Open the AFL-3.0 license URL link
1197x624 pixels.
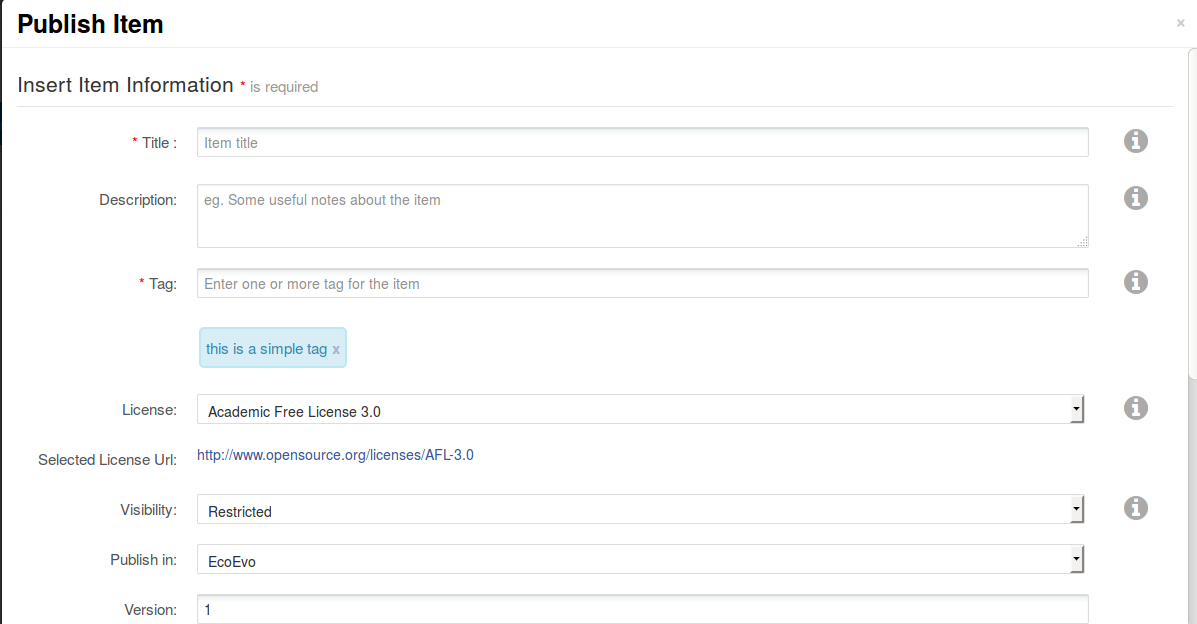(x=335, y=455)
